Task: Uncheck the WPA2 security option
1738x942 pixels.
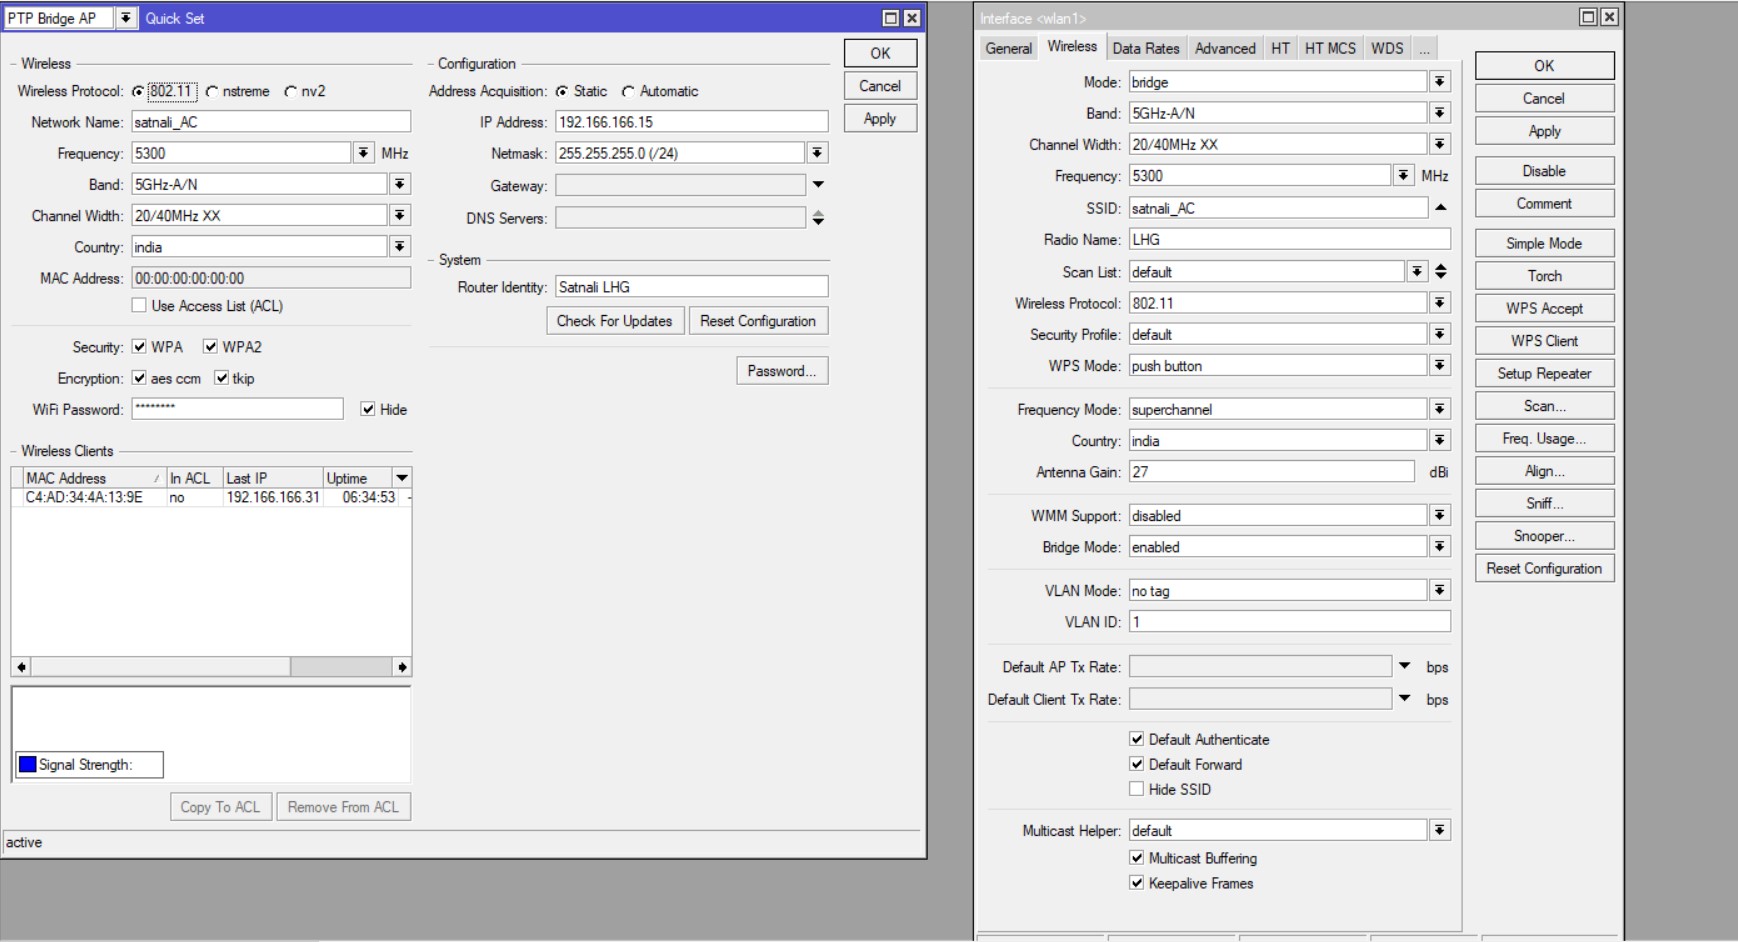Action: 210,347
